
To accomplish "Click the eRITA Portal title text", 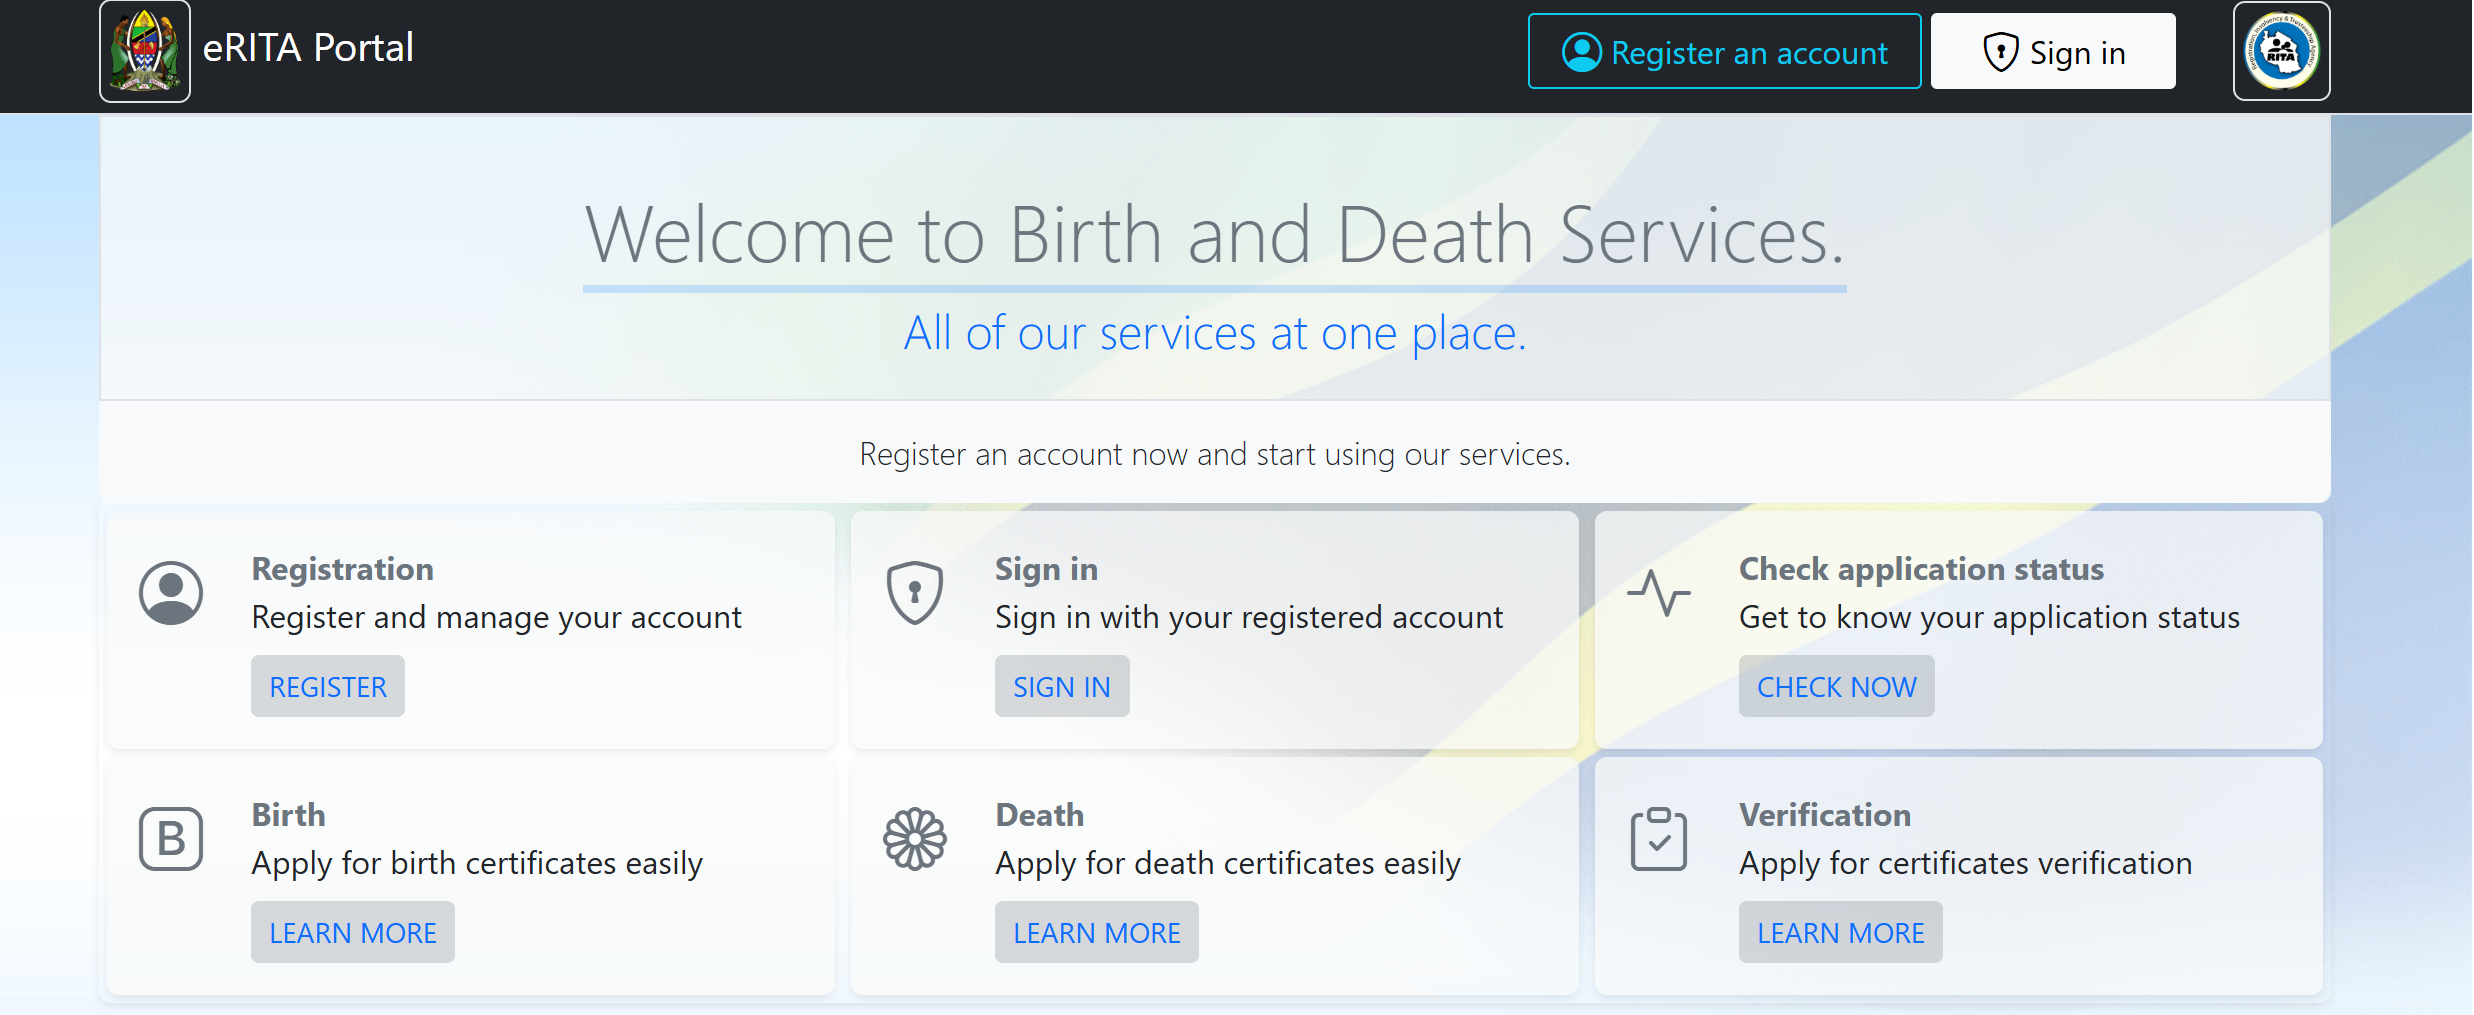I will tap(308, 48).
